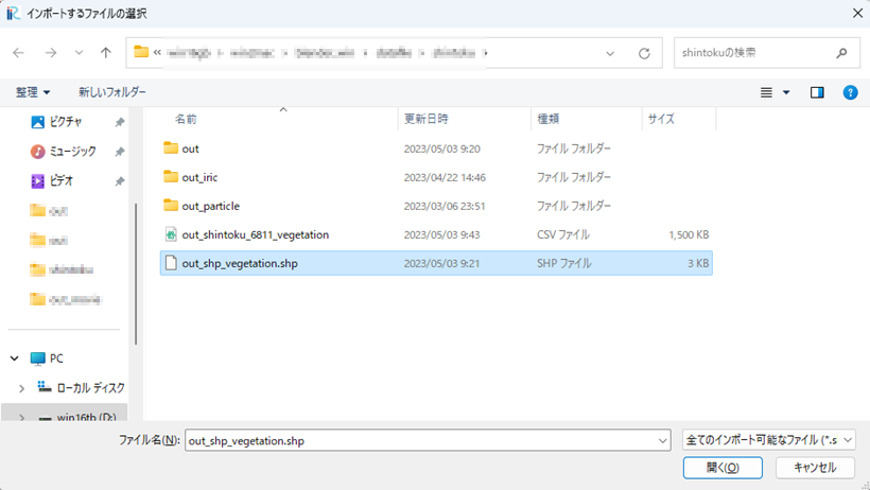Click the address bar folder icon
Viewport: 870px width, 490px height.
pos(141,52)
